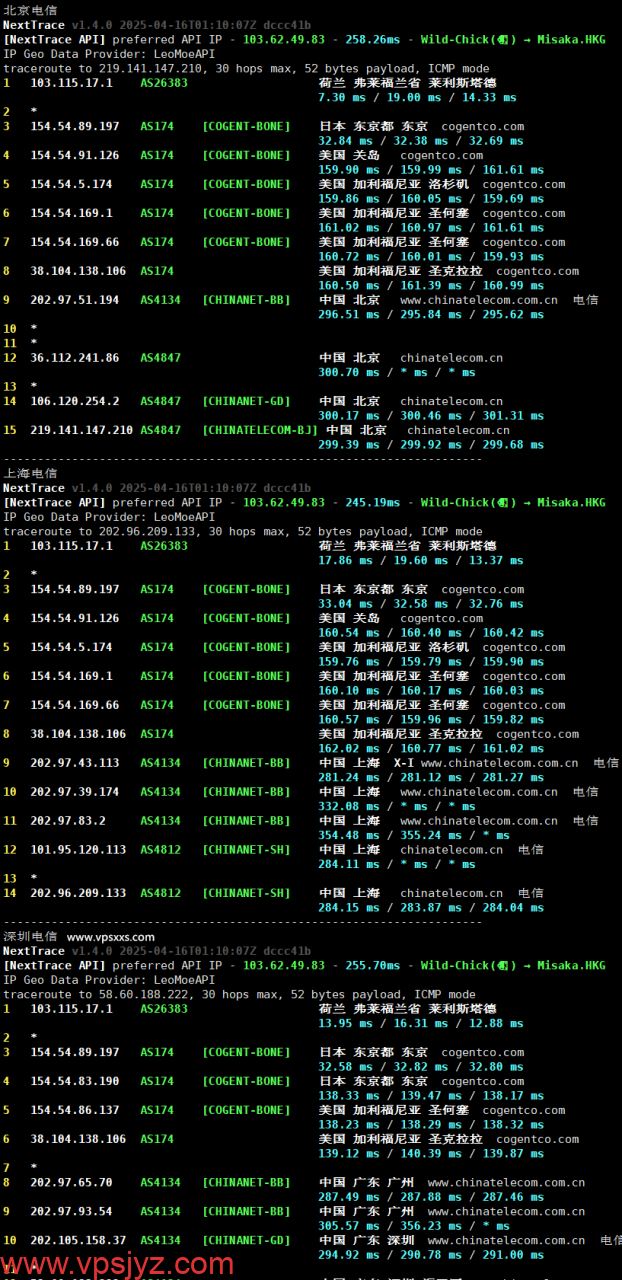
Task: Click API latency value 258.26ms
Action: tap(372, 39)
